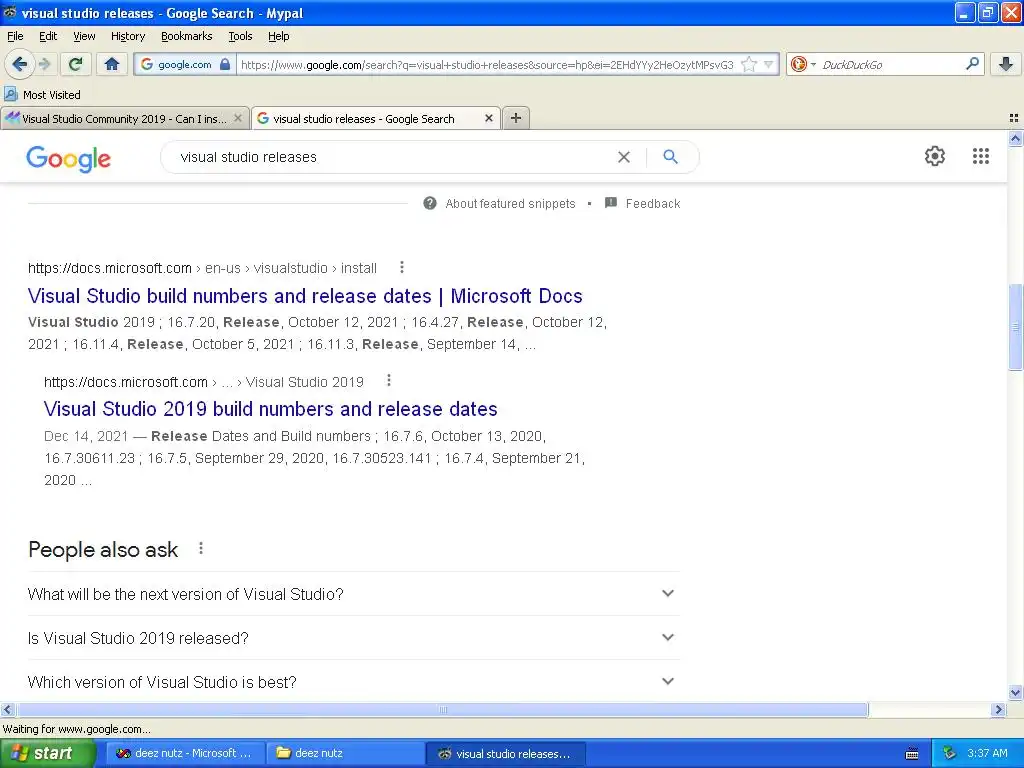The height and width of the screenshot is (768, 1024).
Task: Open the downloads arrow button
Action: tap(1006, 64)
